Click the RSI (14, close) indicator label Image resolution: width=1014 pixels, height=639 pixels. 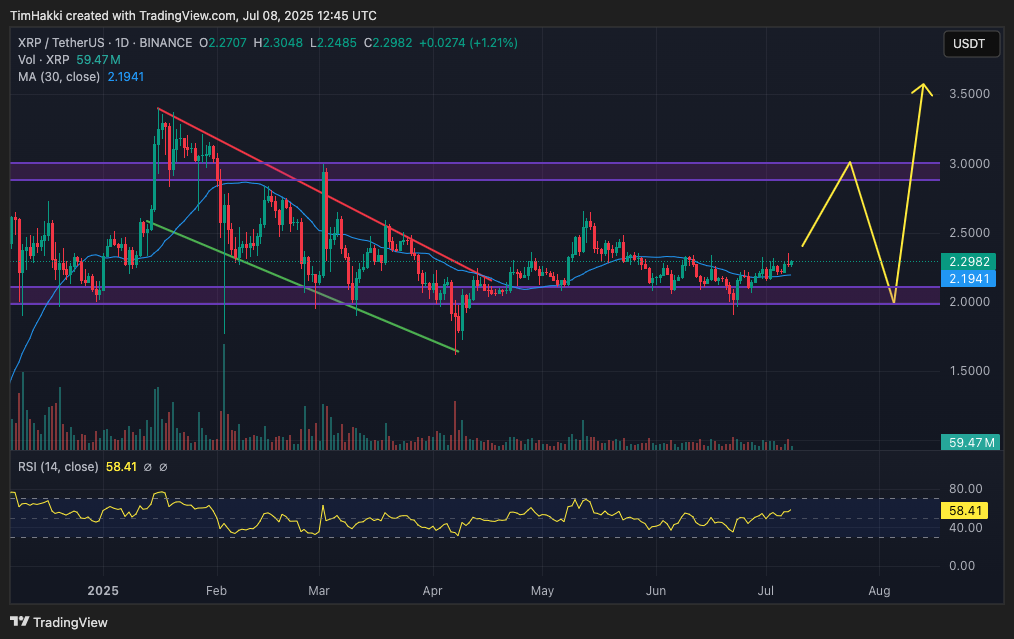pyautogui.click(x=58, y=467)
